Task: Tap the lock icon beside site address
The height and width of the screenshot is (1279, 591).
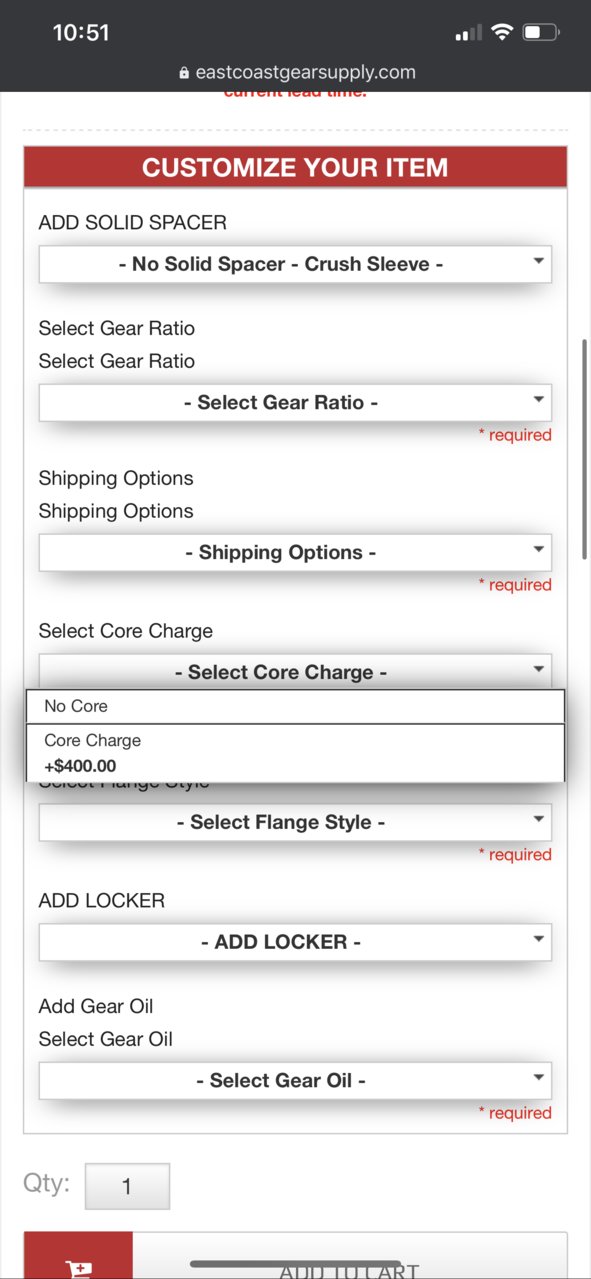Action: [x=183, y=73]
